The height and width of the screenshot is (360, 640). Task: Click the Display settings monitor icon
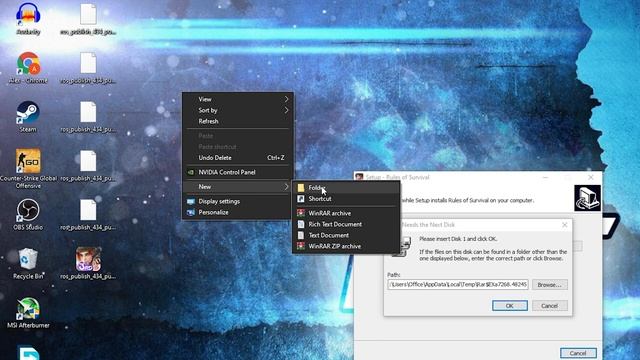191,201
